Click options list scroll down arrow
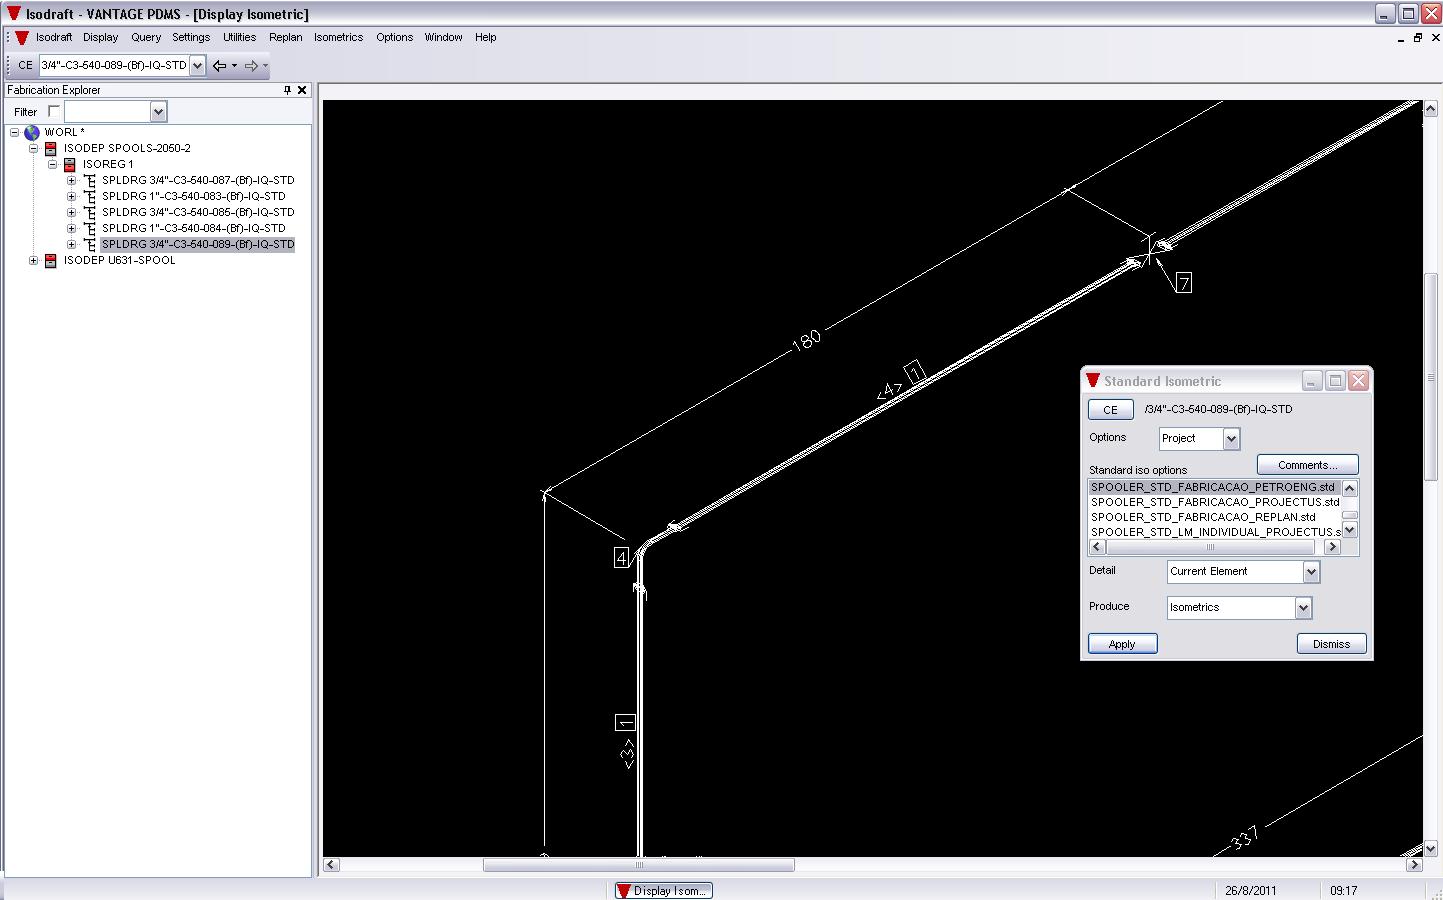 coord(1349,531)
